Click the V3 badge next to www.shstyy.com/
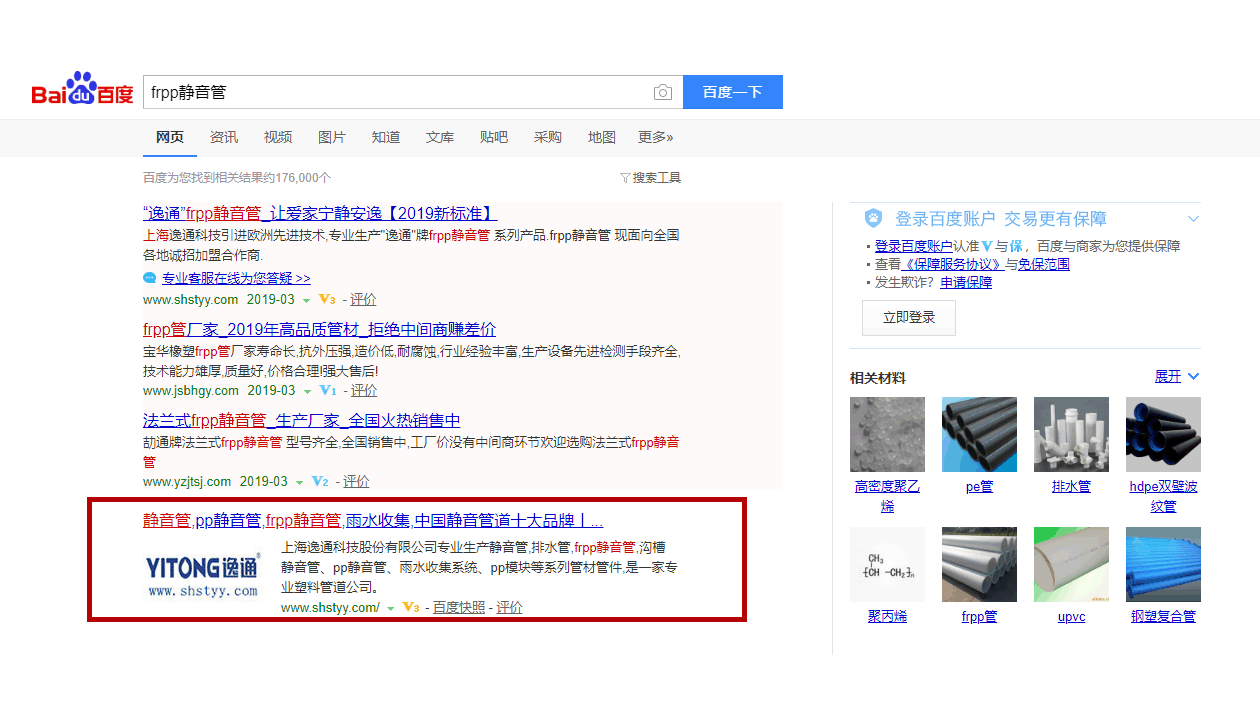 click(x=410, y=607)
